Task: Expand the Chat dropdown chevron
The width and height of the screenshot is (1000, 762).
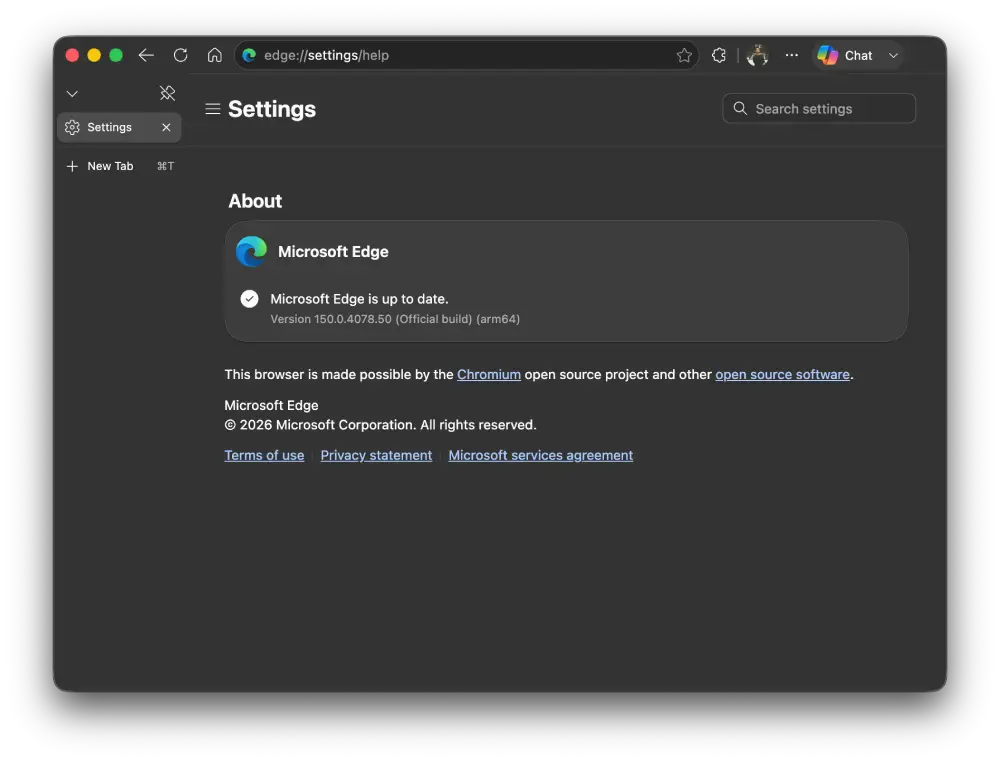Action: pos(893,55)
